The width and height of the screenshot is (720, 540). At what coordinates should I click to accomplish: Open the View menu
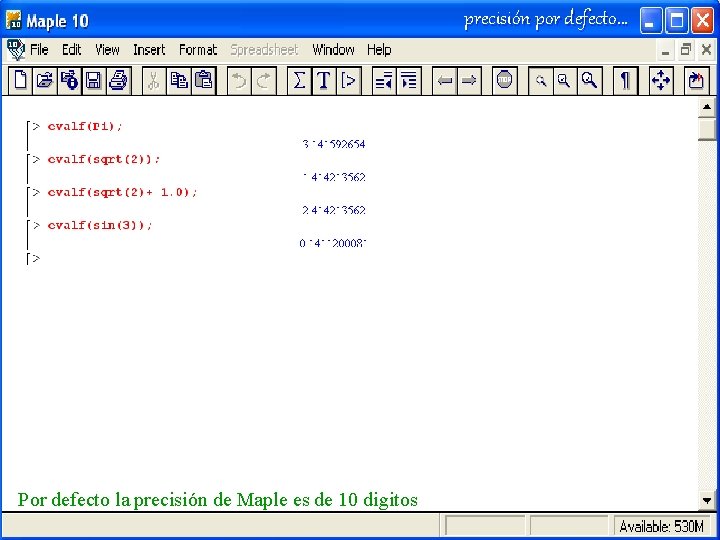click(x=107, y=50)
